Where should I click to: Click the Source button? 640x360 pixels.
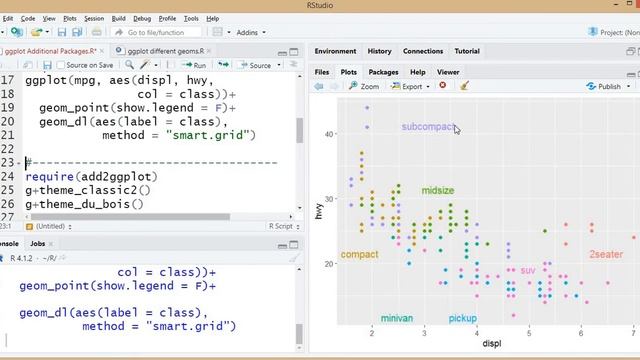coord(256,65)
